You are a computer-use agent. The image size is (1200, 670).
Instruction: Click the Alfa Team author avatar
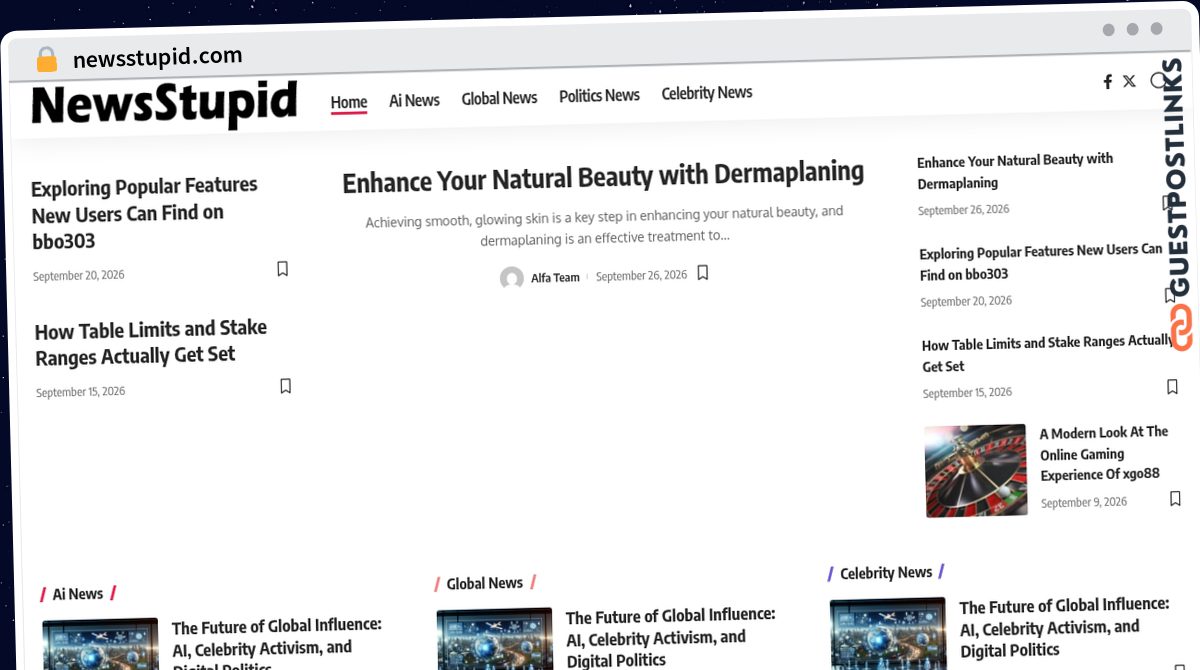[512, 279]
